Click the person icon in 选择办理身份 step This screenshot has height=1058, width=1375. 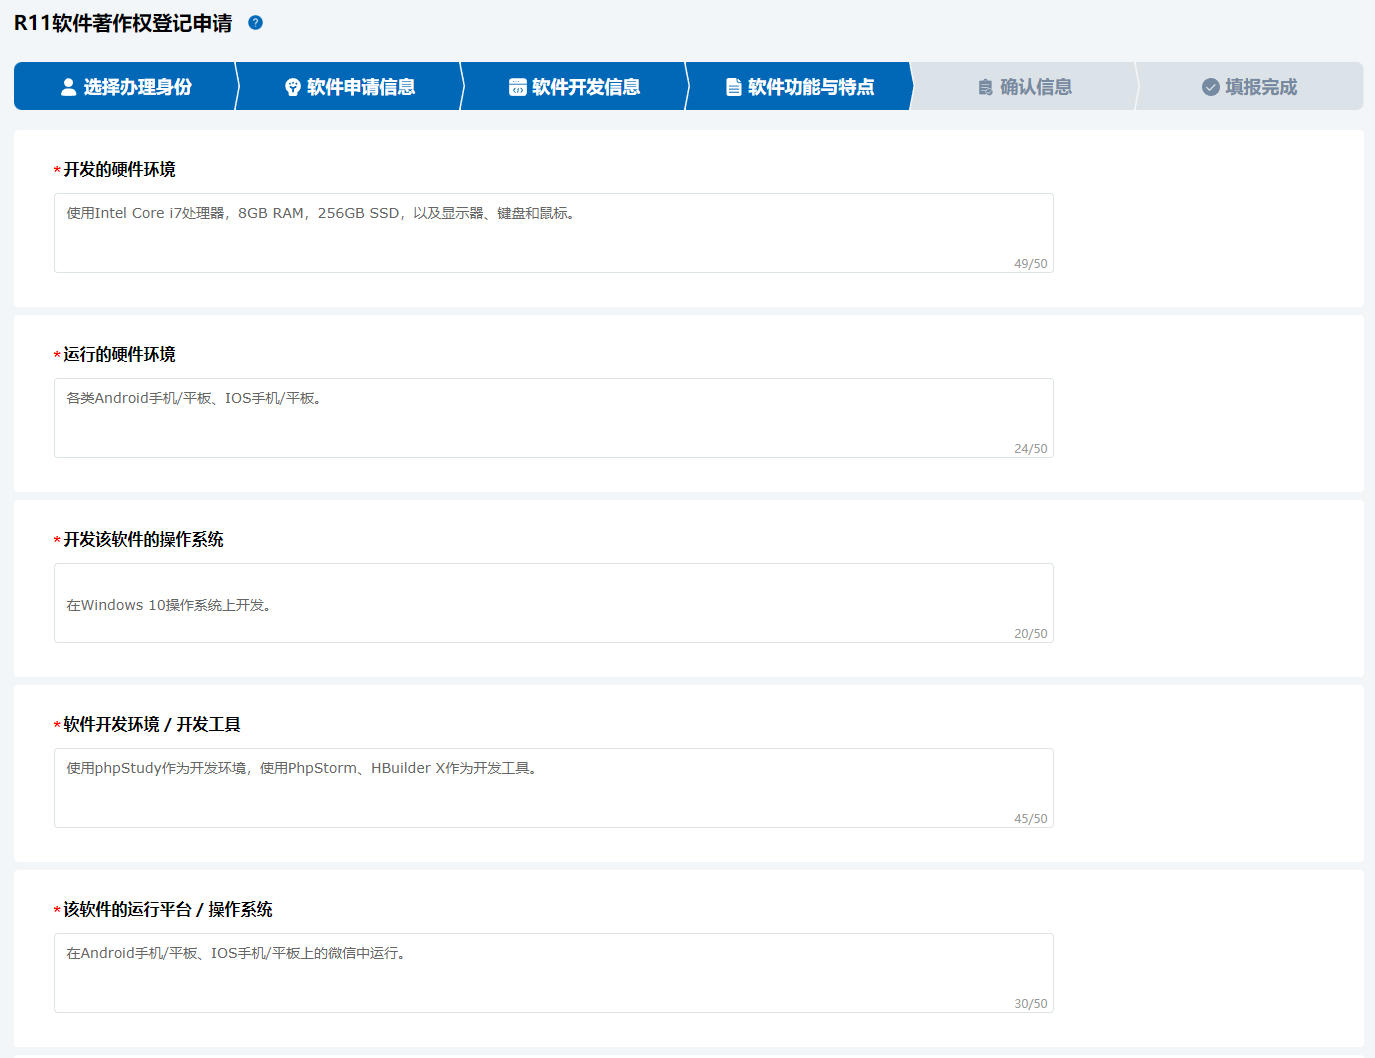click(68, 87)
